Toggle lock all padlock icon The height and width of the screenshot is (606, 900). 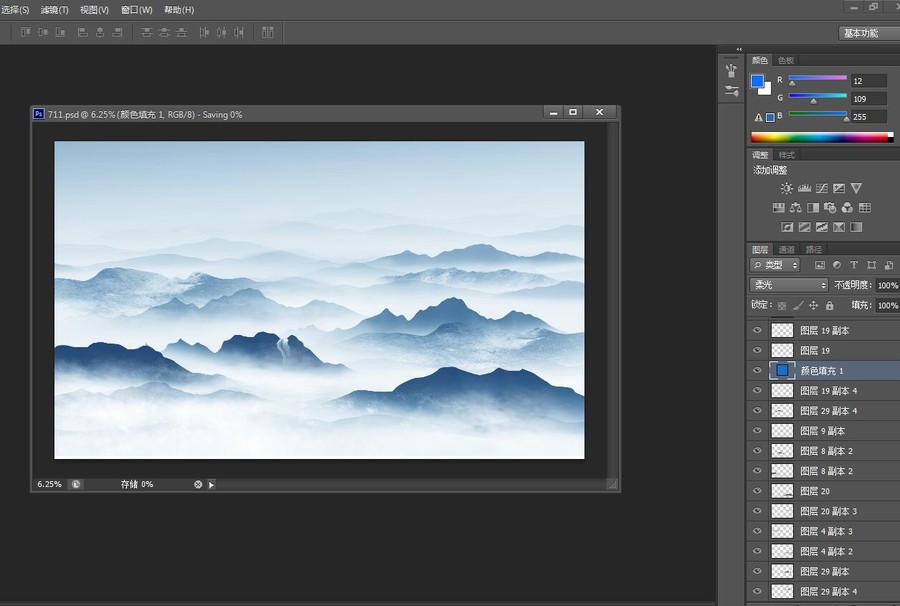pos(829,306)
